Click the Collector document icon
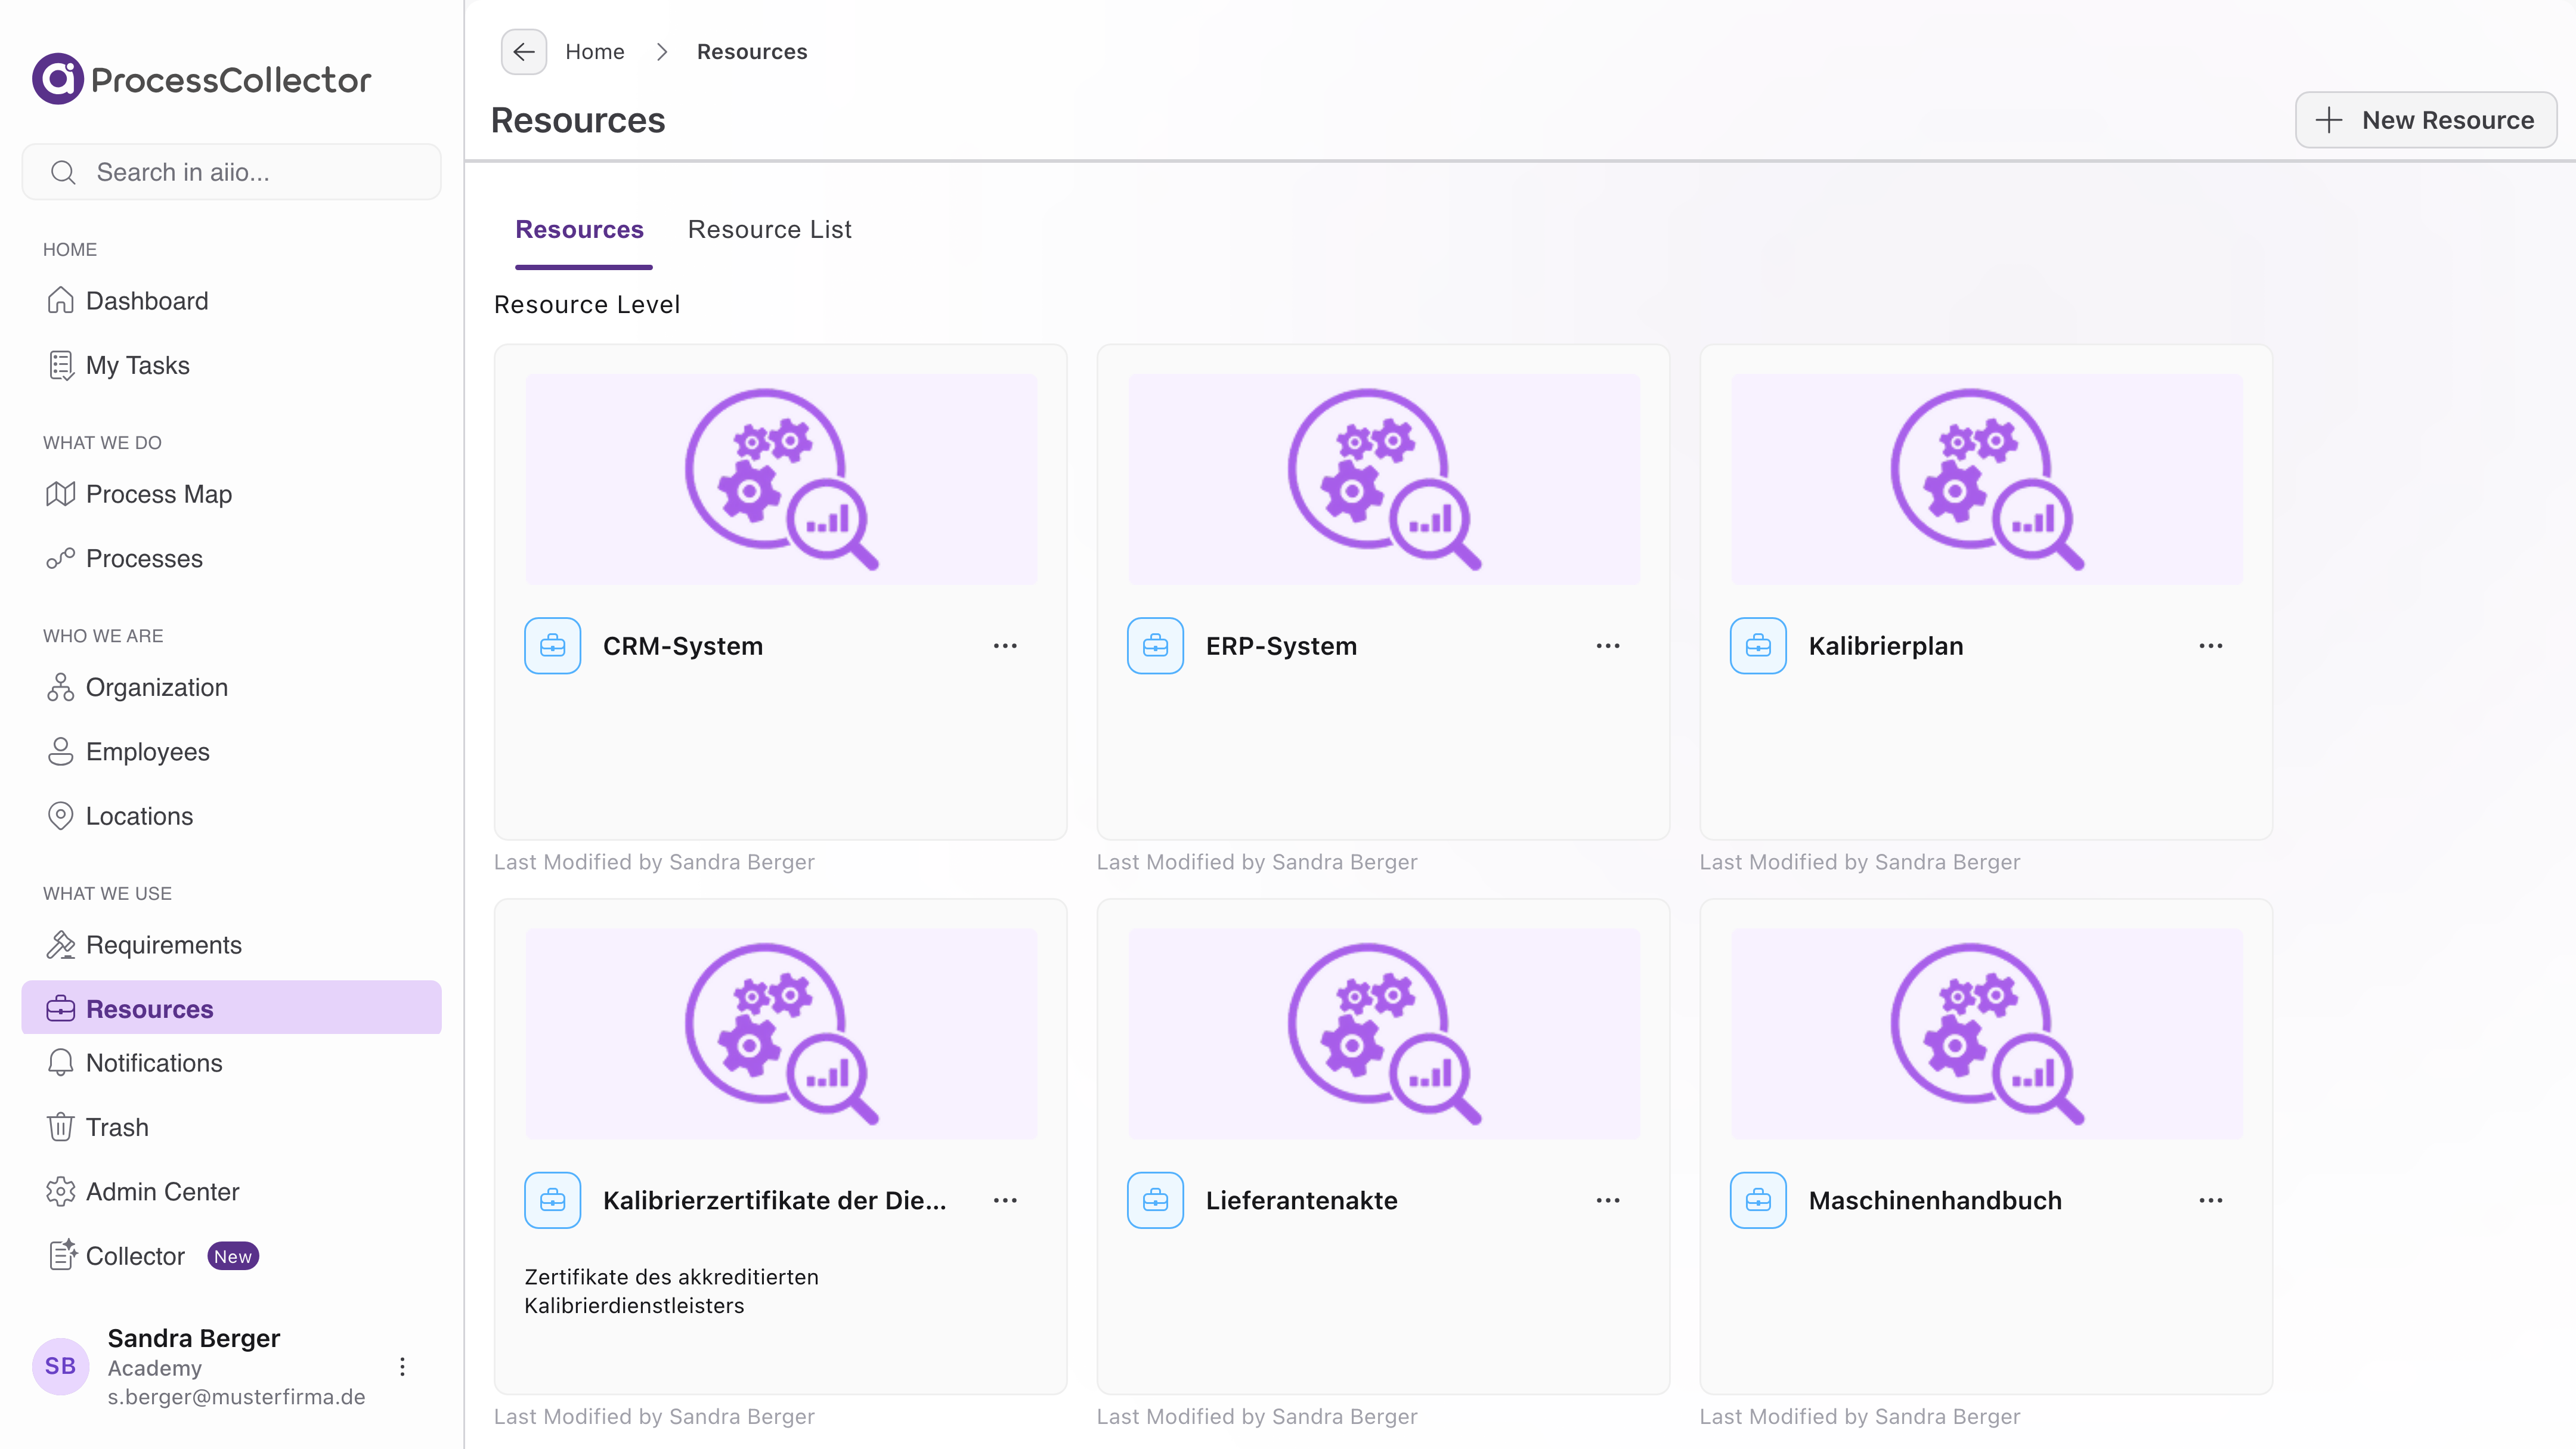 coord(62,1255)
